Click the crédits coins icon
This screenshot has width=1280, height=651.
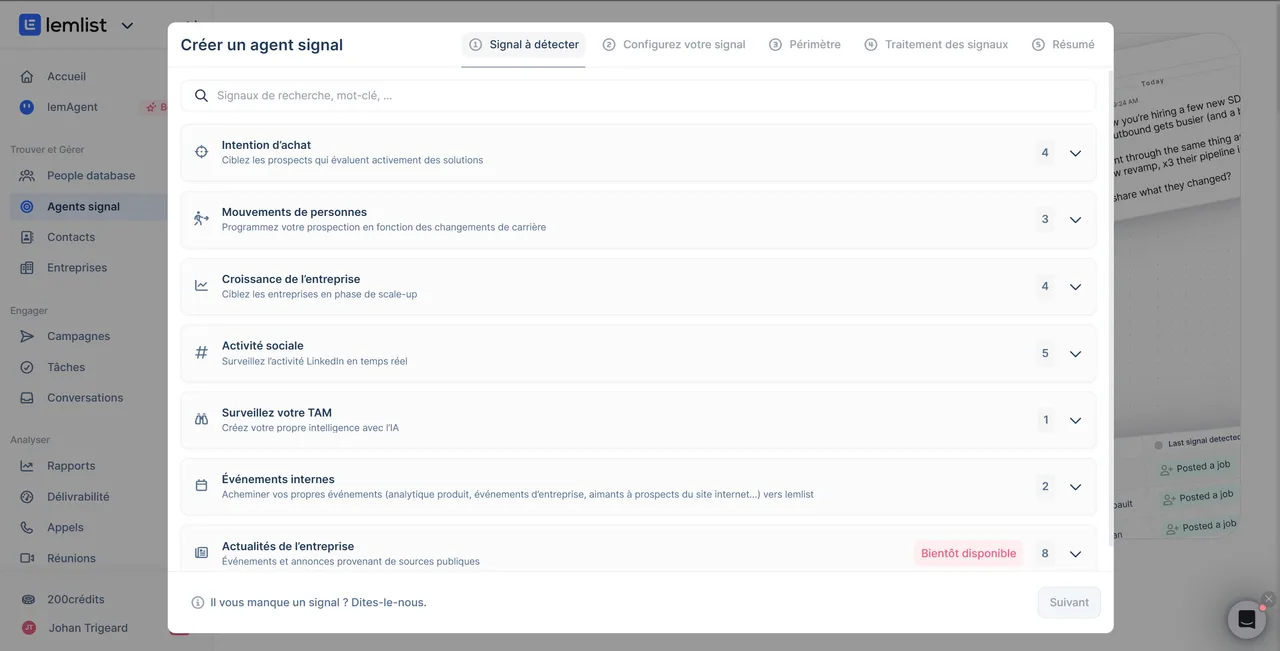tap(28, 599)
